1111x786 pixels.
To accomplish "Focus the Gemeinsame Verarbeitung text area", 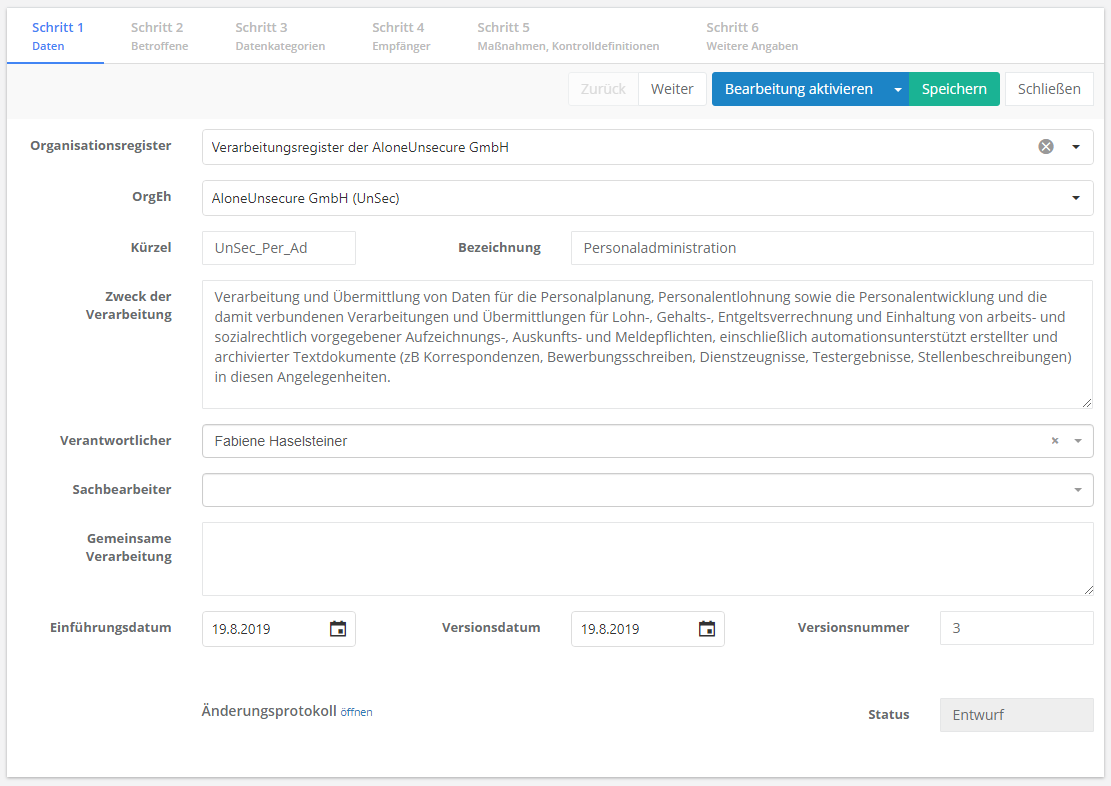I will 647,559.
